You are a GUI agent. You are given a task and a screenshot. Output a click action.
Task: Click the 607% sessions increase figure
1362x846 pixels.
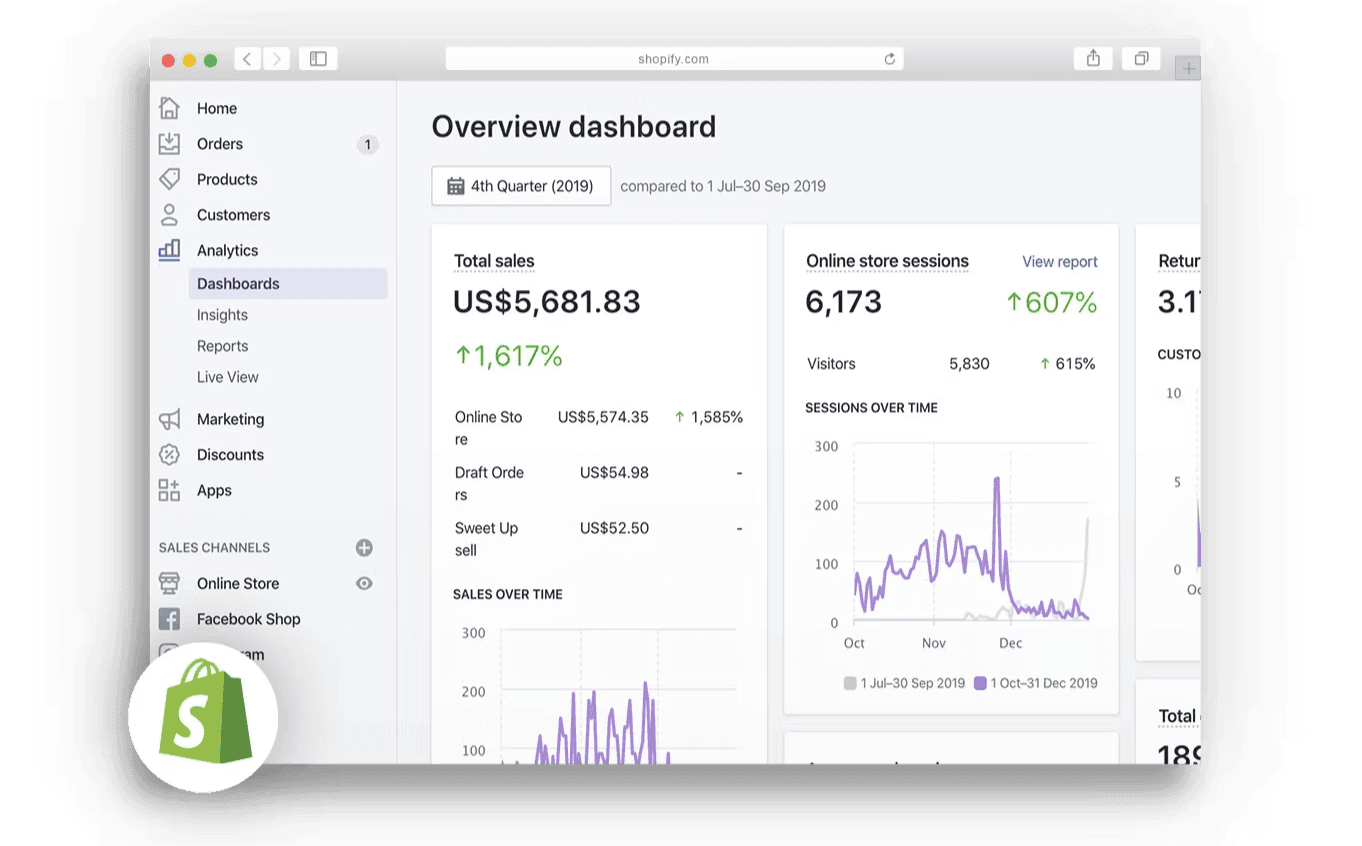pyautogui.click(x=1051, y=302)
